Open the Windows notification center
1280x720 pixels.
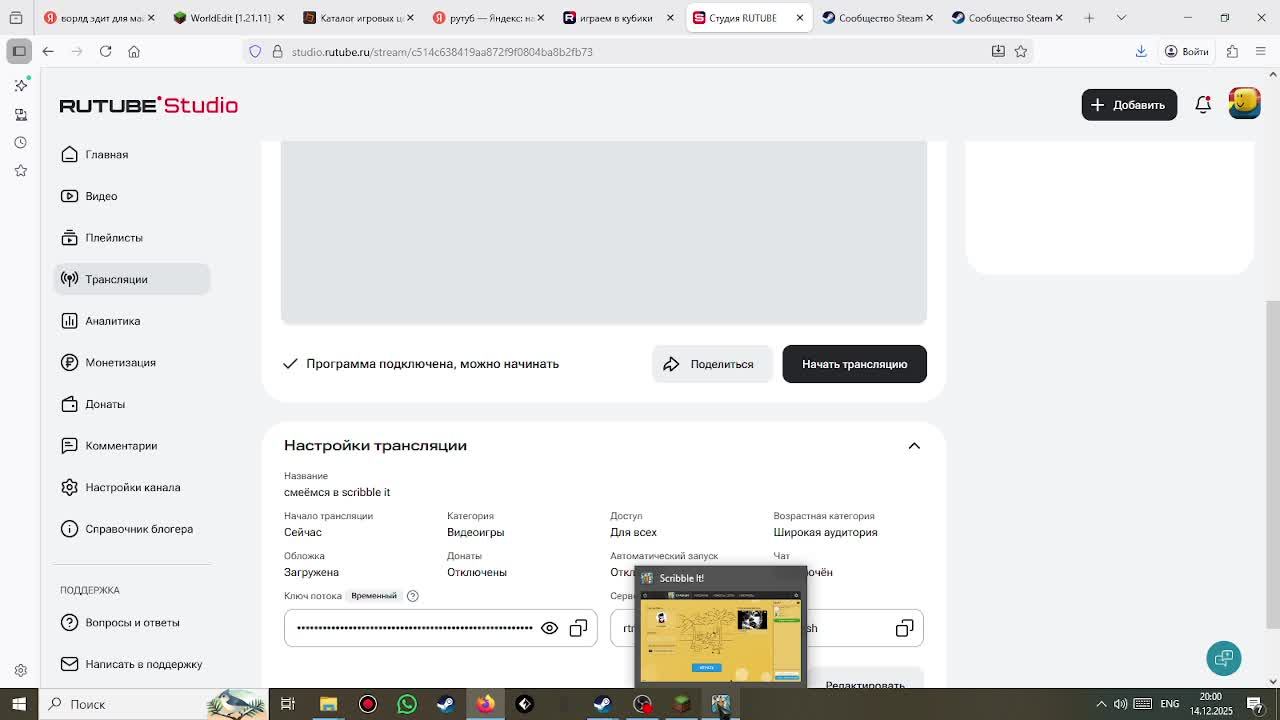pyautogui.click(x=1255, y=704)
